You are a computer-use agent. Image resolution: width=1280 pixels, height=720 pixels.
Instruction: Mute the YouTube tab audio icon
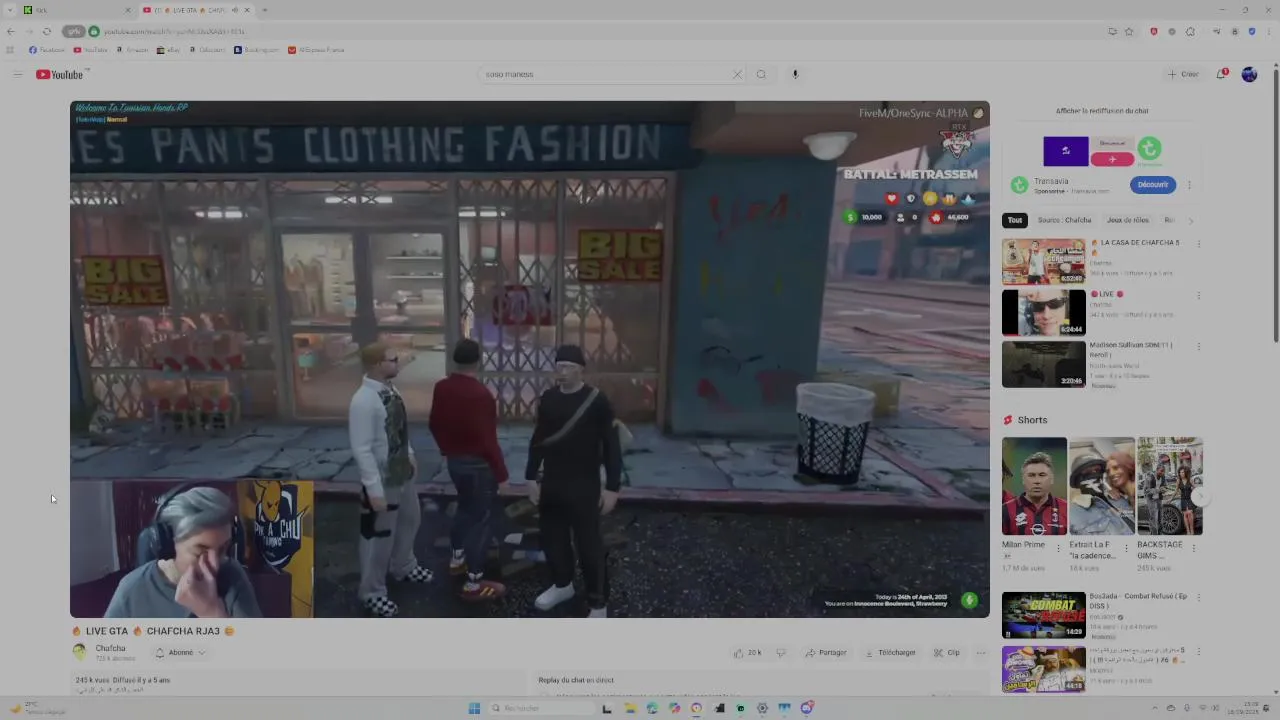click(235, 10)
